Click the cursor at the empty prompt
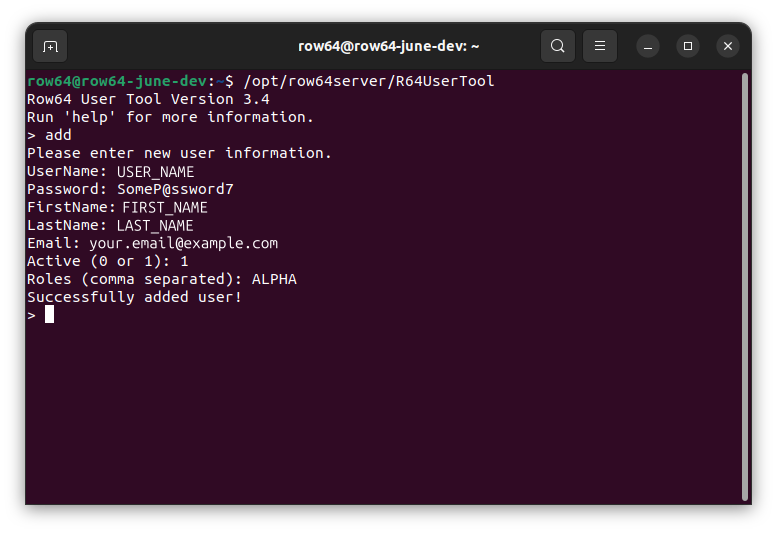 (49, 315)
